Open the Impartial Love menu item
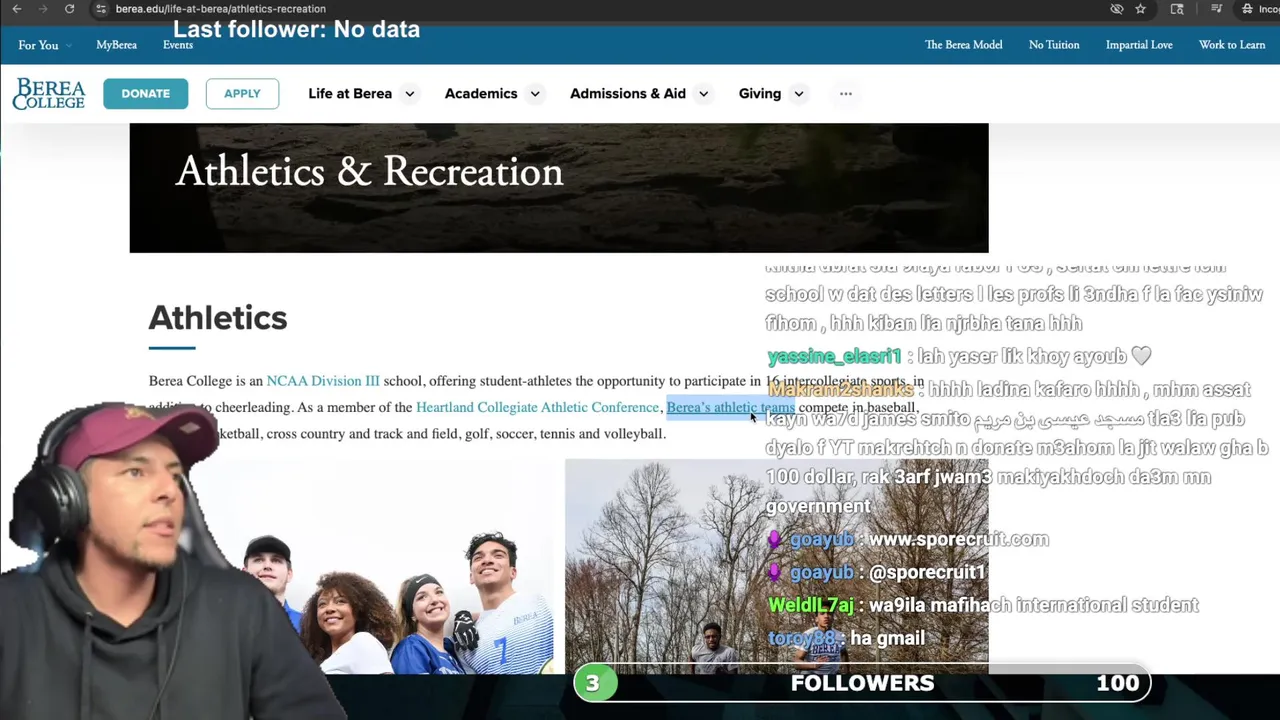Screen dimensions: 1280x720 coord(1139,45)
